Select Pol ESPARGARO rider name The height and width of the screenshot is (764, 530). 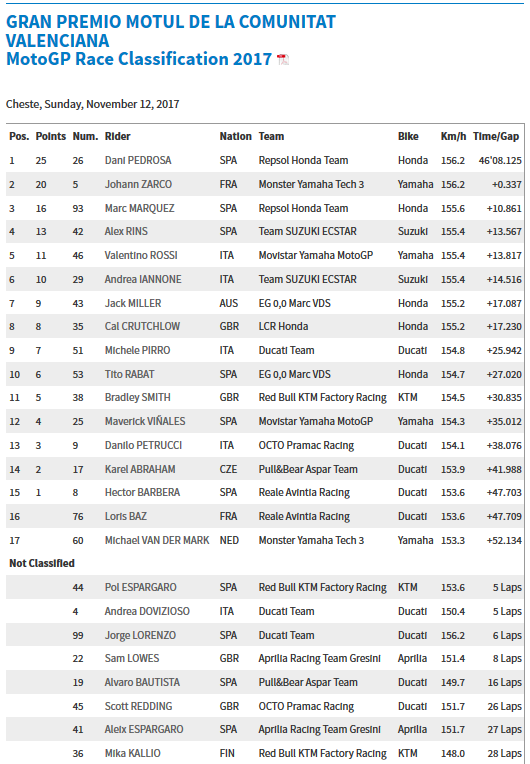(x=140, y=587)
